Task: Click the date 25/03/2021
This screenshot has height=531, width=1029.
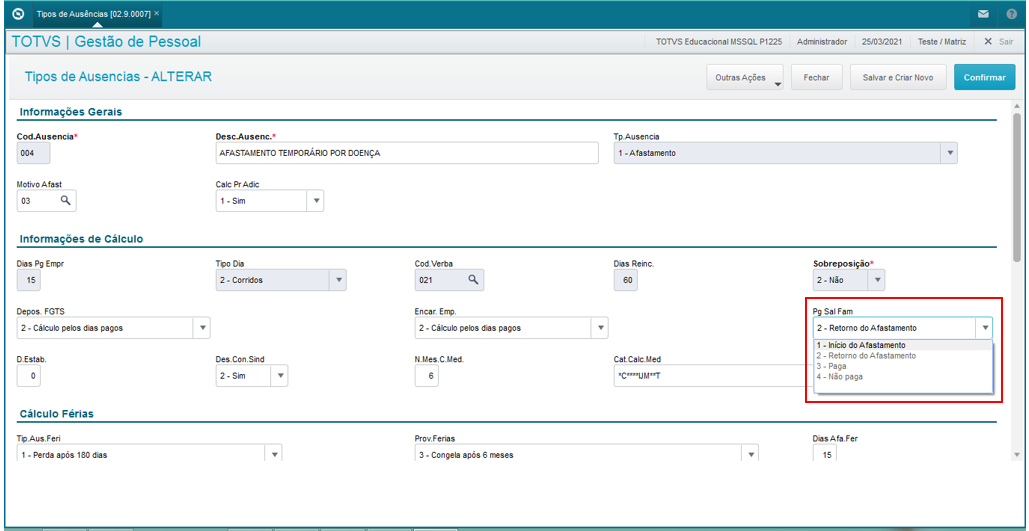Action: point(882,41)
